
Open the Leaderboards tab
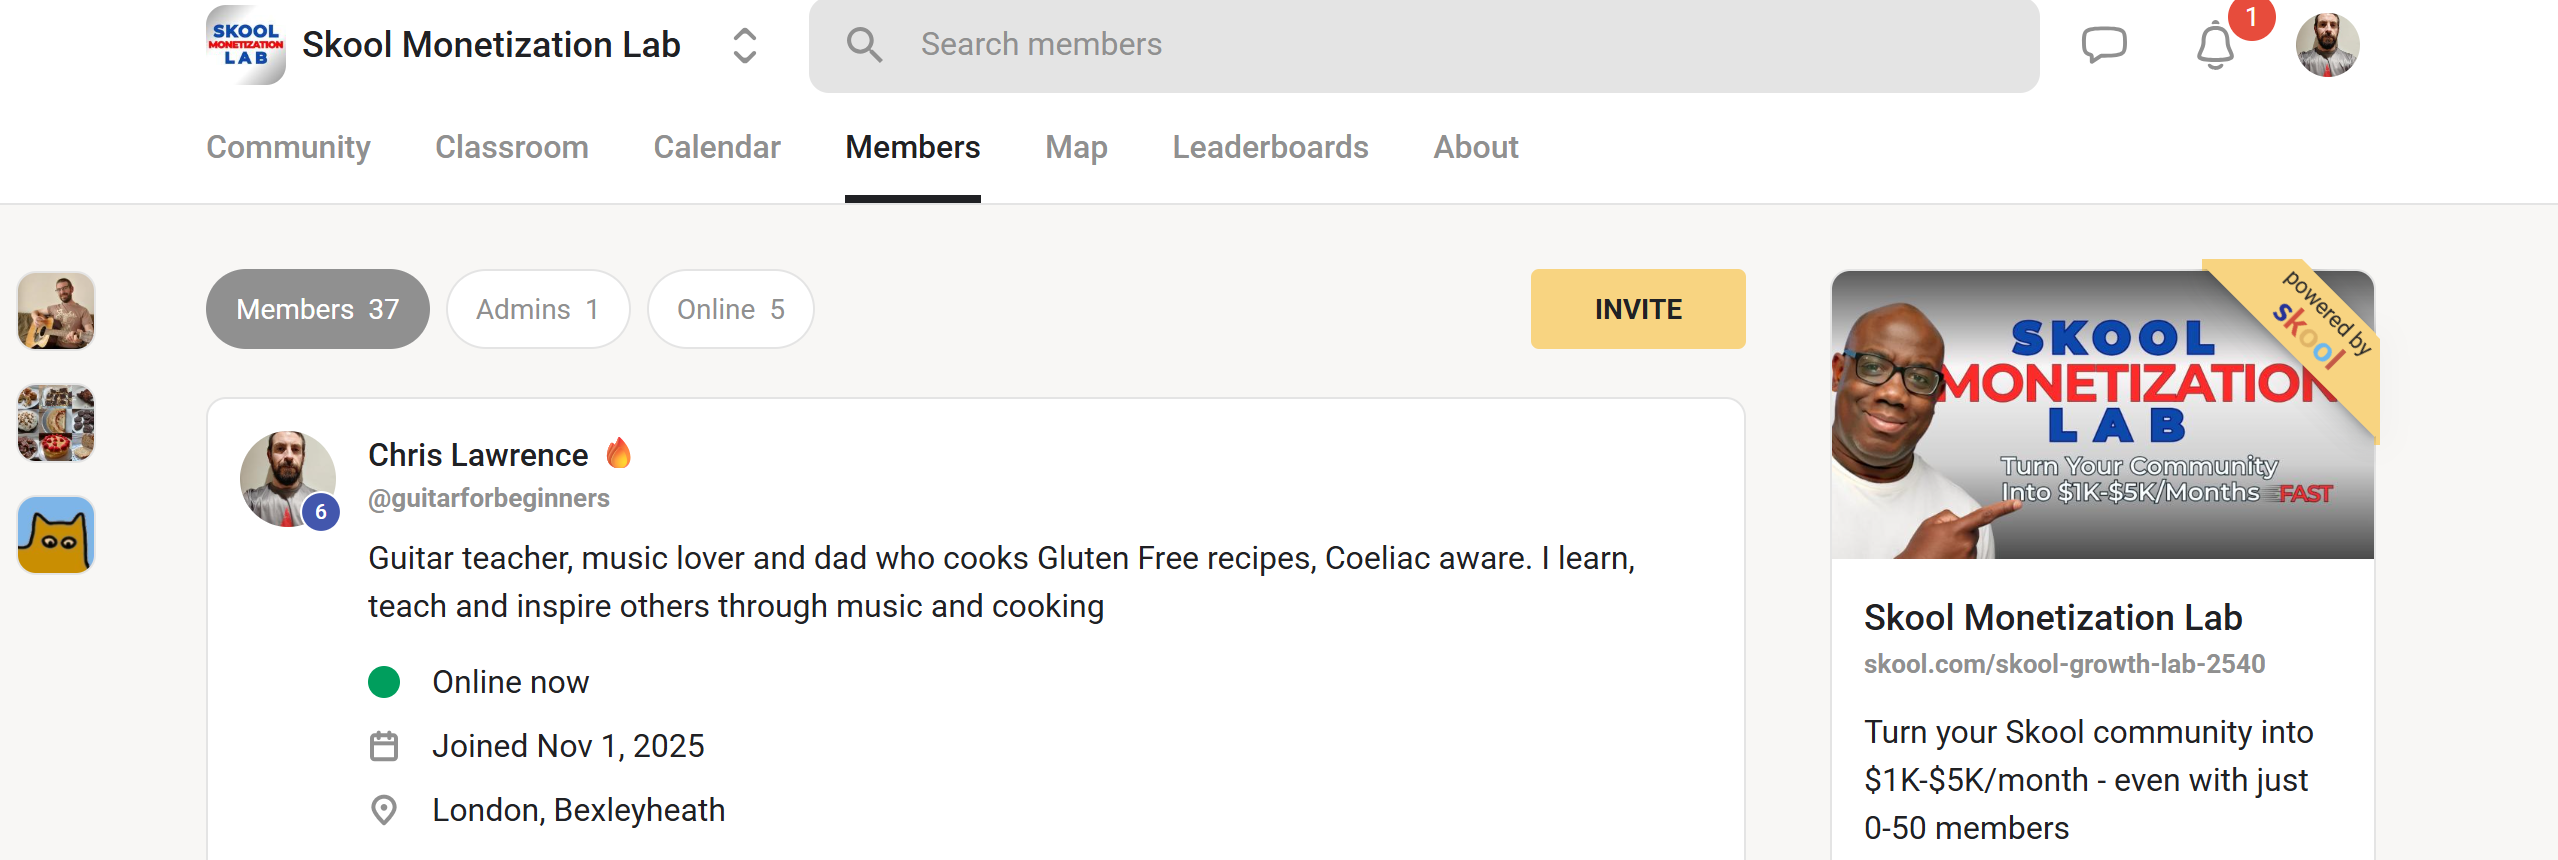(x=1270, y=147)
